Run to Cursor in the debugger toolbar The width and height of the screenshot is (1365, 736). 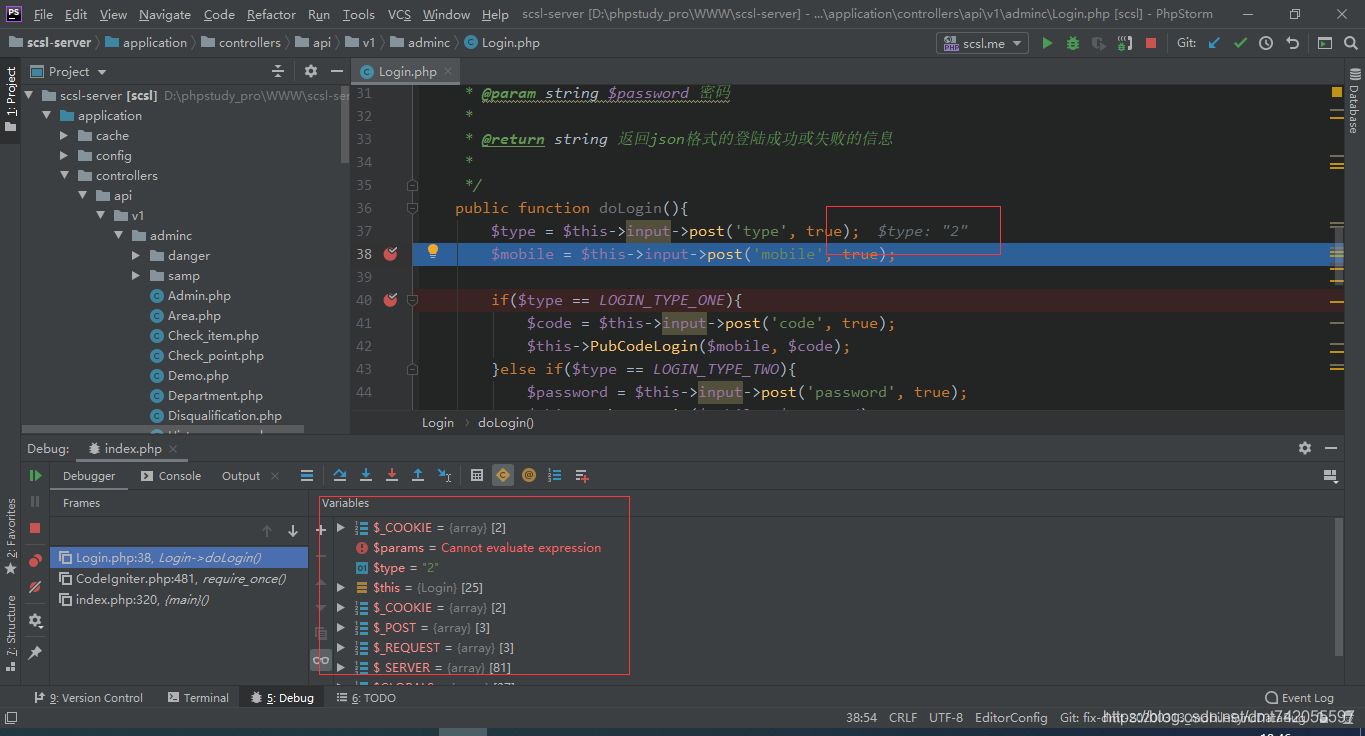[445, 476]
